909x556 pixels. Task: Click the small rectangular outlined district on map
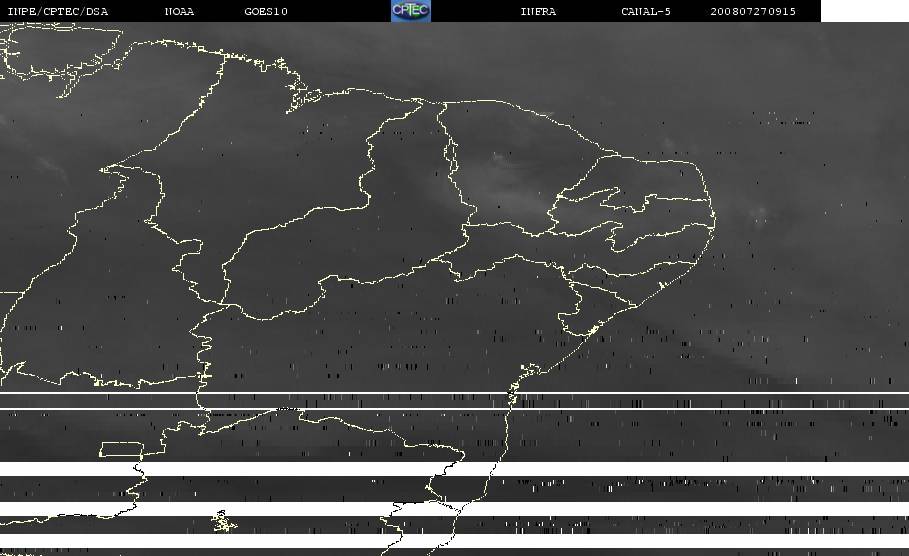click(120, 448)
